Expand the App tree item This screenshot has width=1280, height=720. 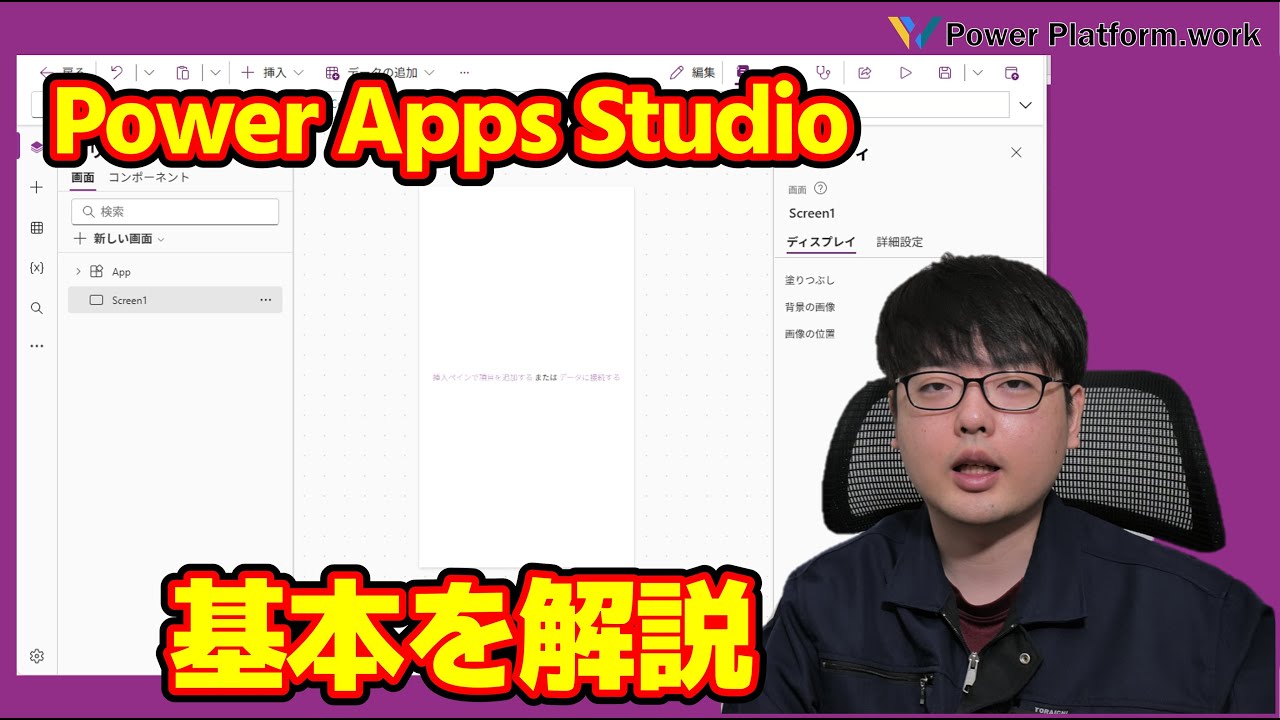[78, 271]
